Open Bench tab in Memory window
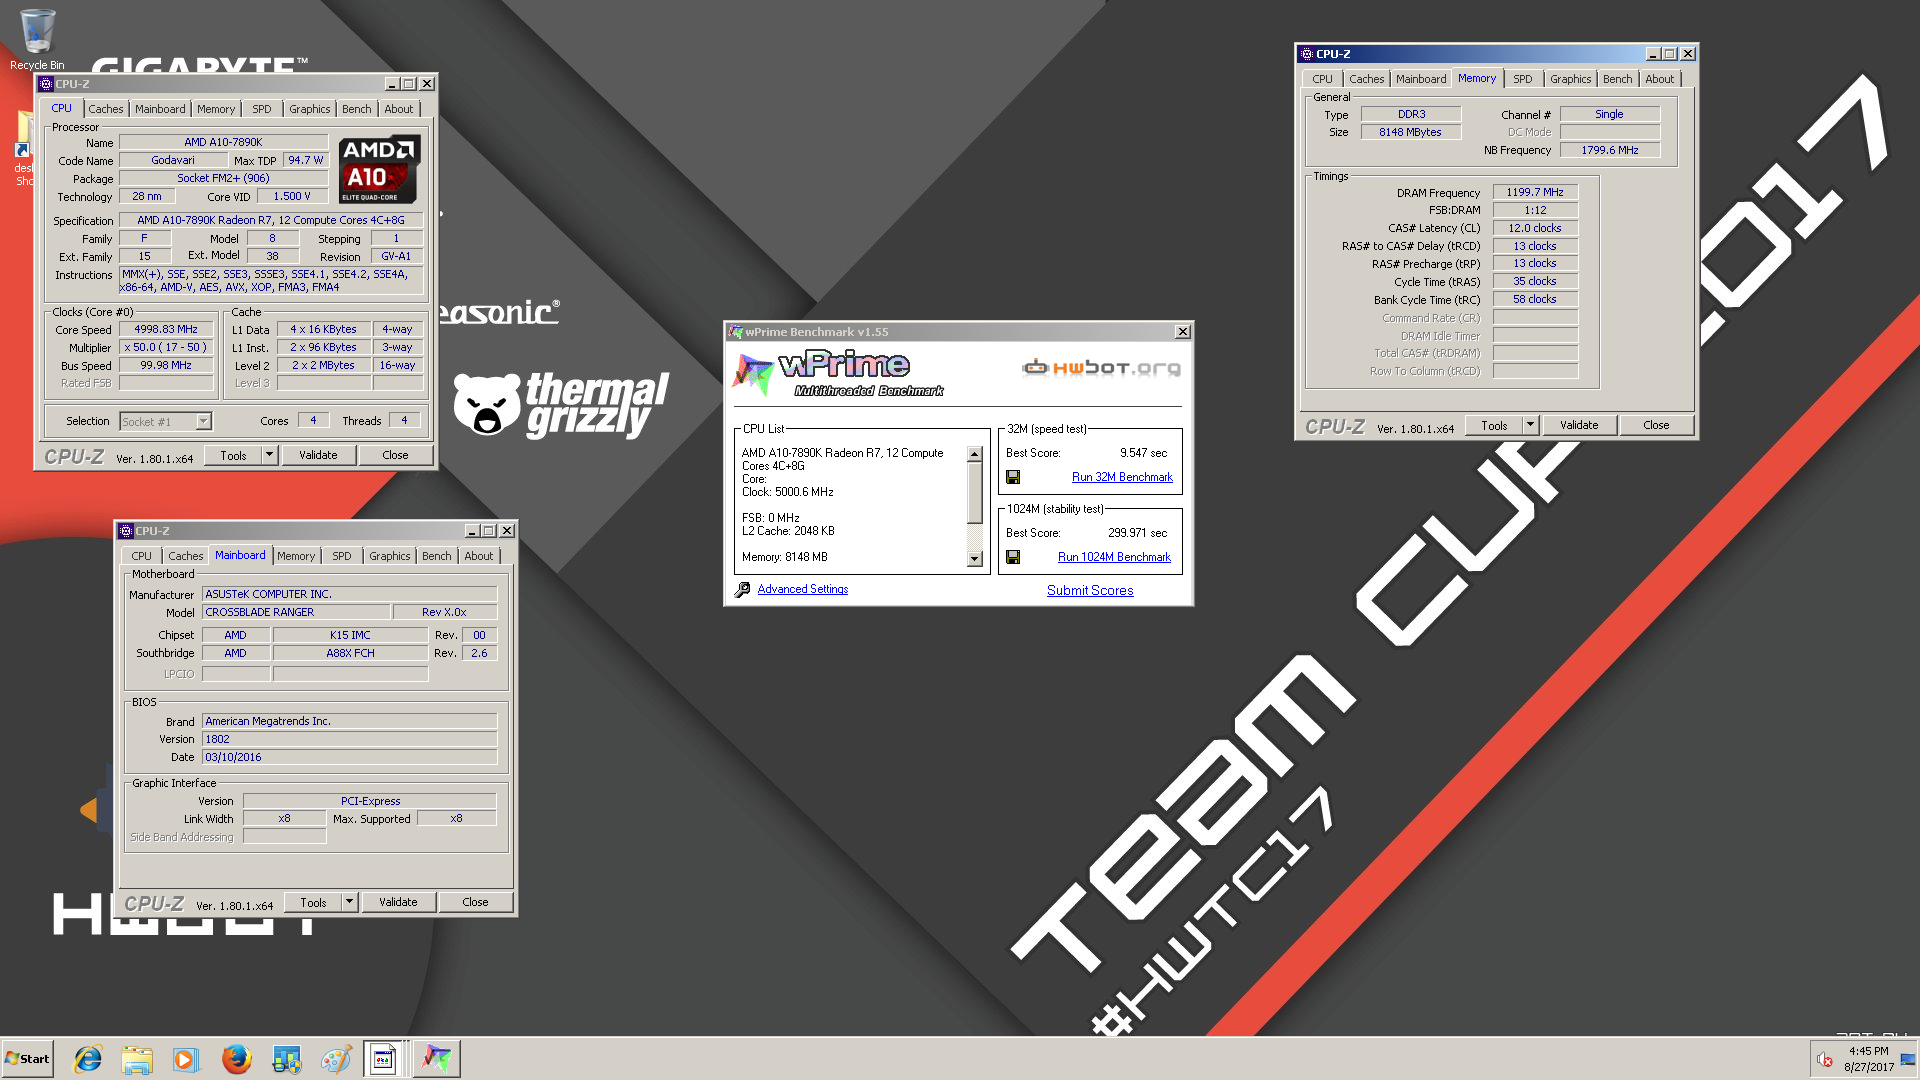1920x1080 pixels. [x=1618, y=79]
